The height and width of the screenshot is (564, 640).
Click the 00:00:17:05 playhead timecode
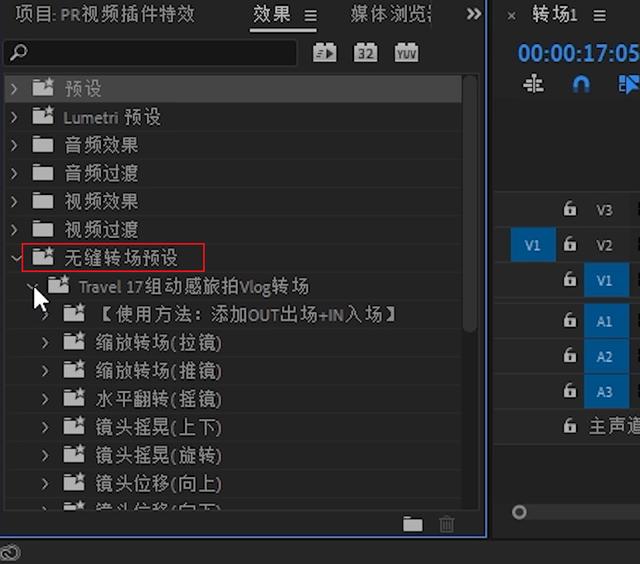click(578, 53)
